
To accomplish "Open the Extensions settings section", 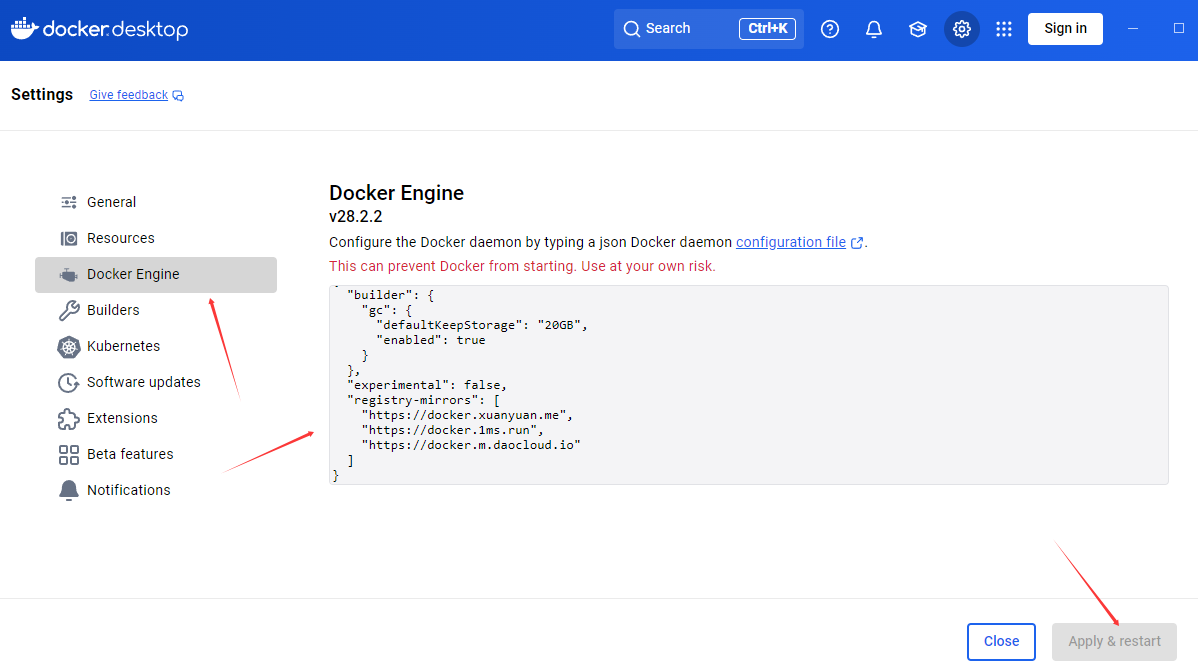I will 156,418.
